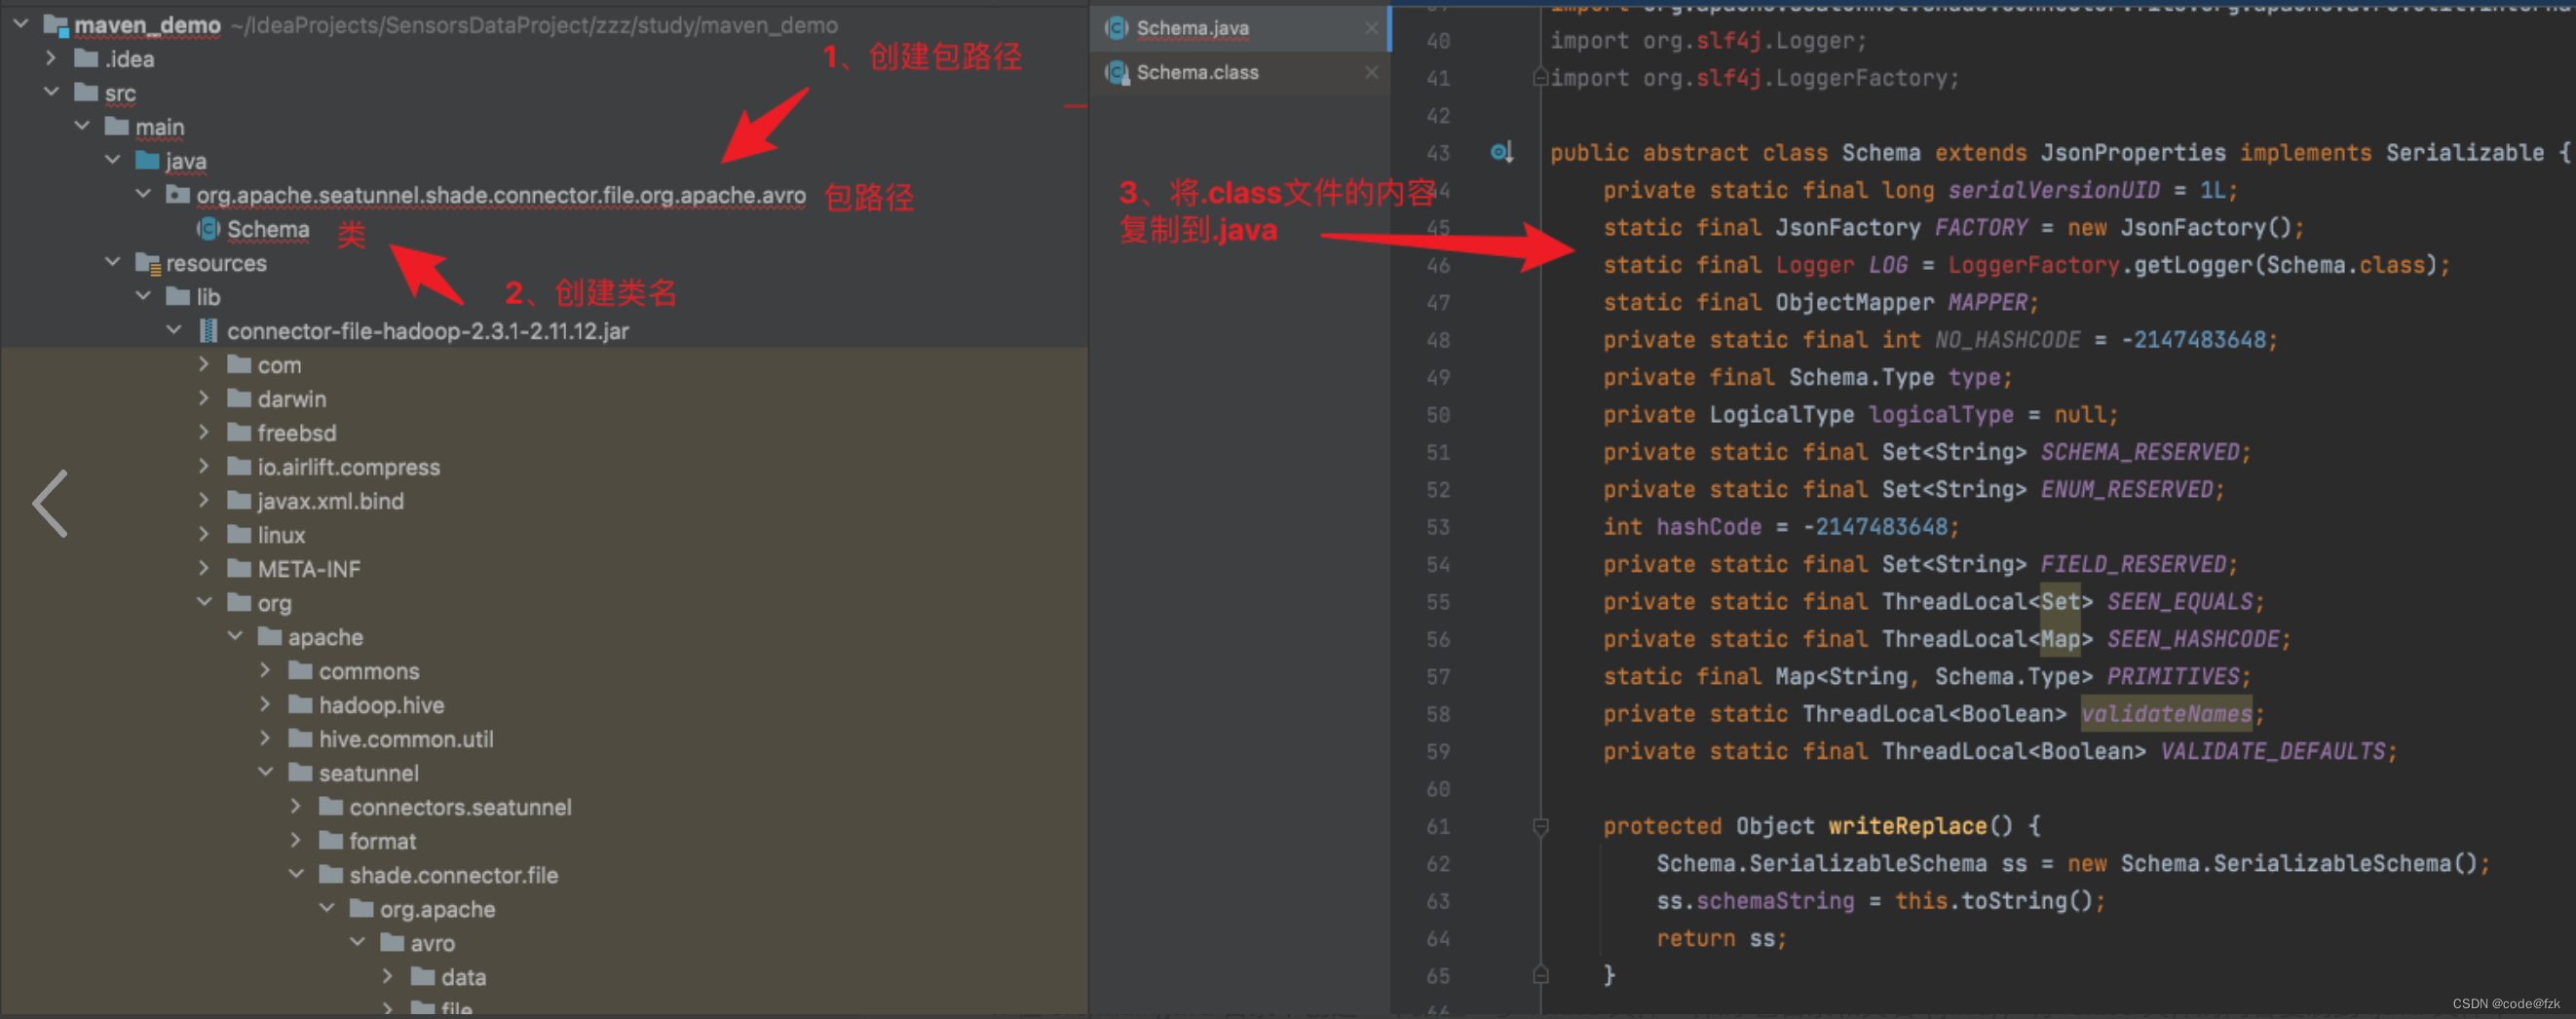This screenshot has height=1019, width=2576.
Task: Close the Schema.class tab
Action: coord(1371,72)
